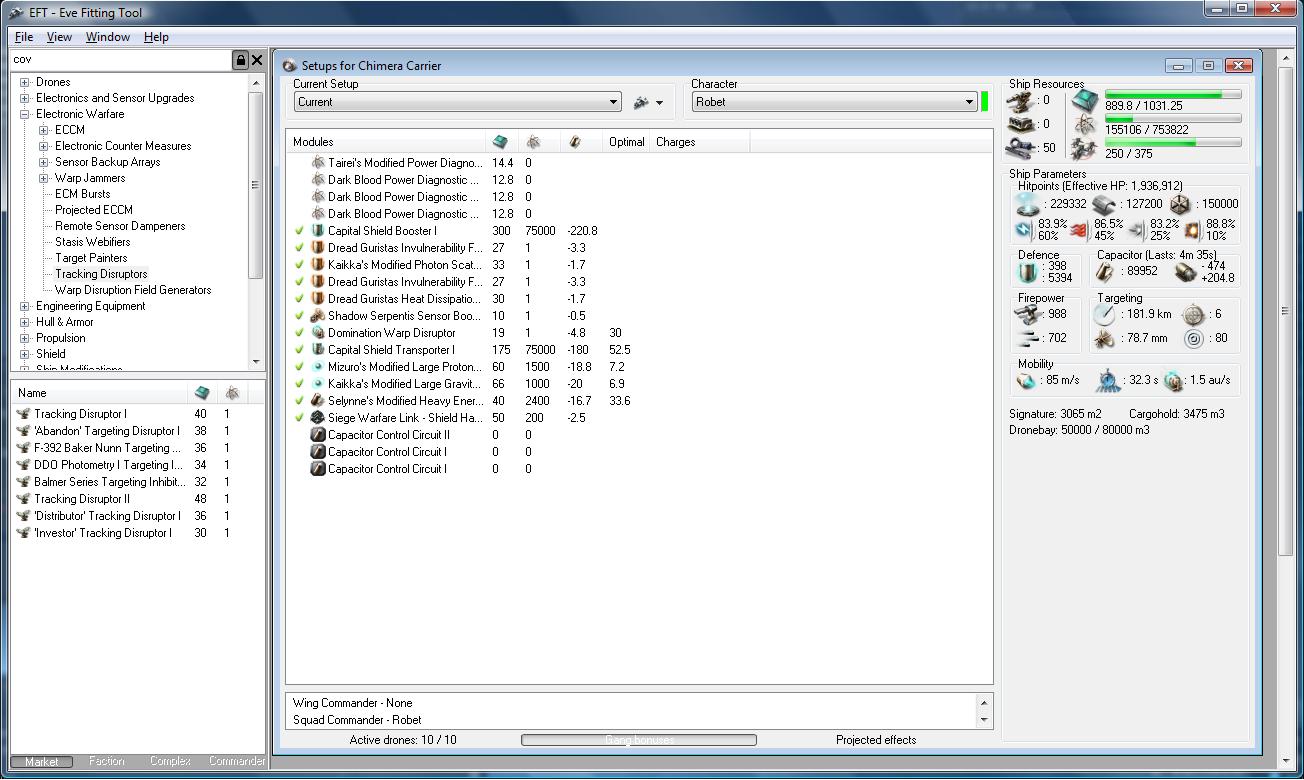The image size is (1304, 780).
Task: Open the Window menu
Action: tap(108, 37)
